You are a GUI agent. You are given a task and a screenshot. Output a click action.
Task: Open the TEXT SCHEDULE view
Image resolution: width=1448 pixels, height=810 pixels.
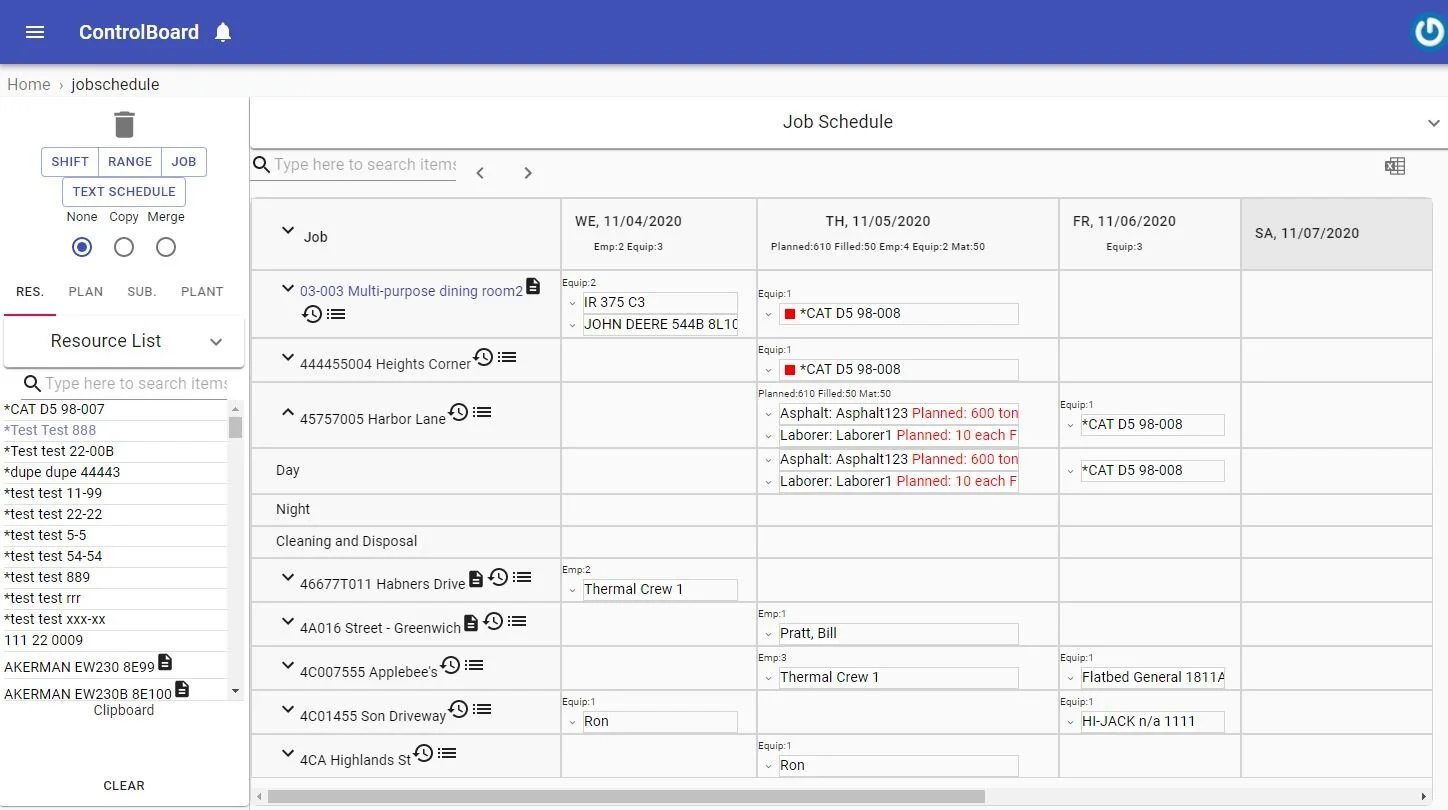click(x=123, y=191)
